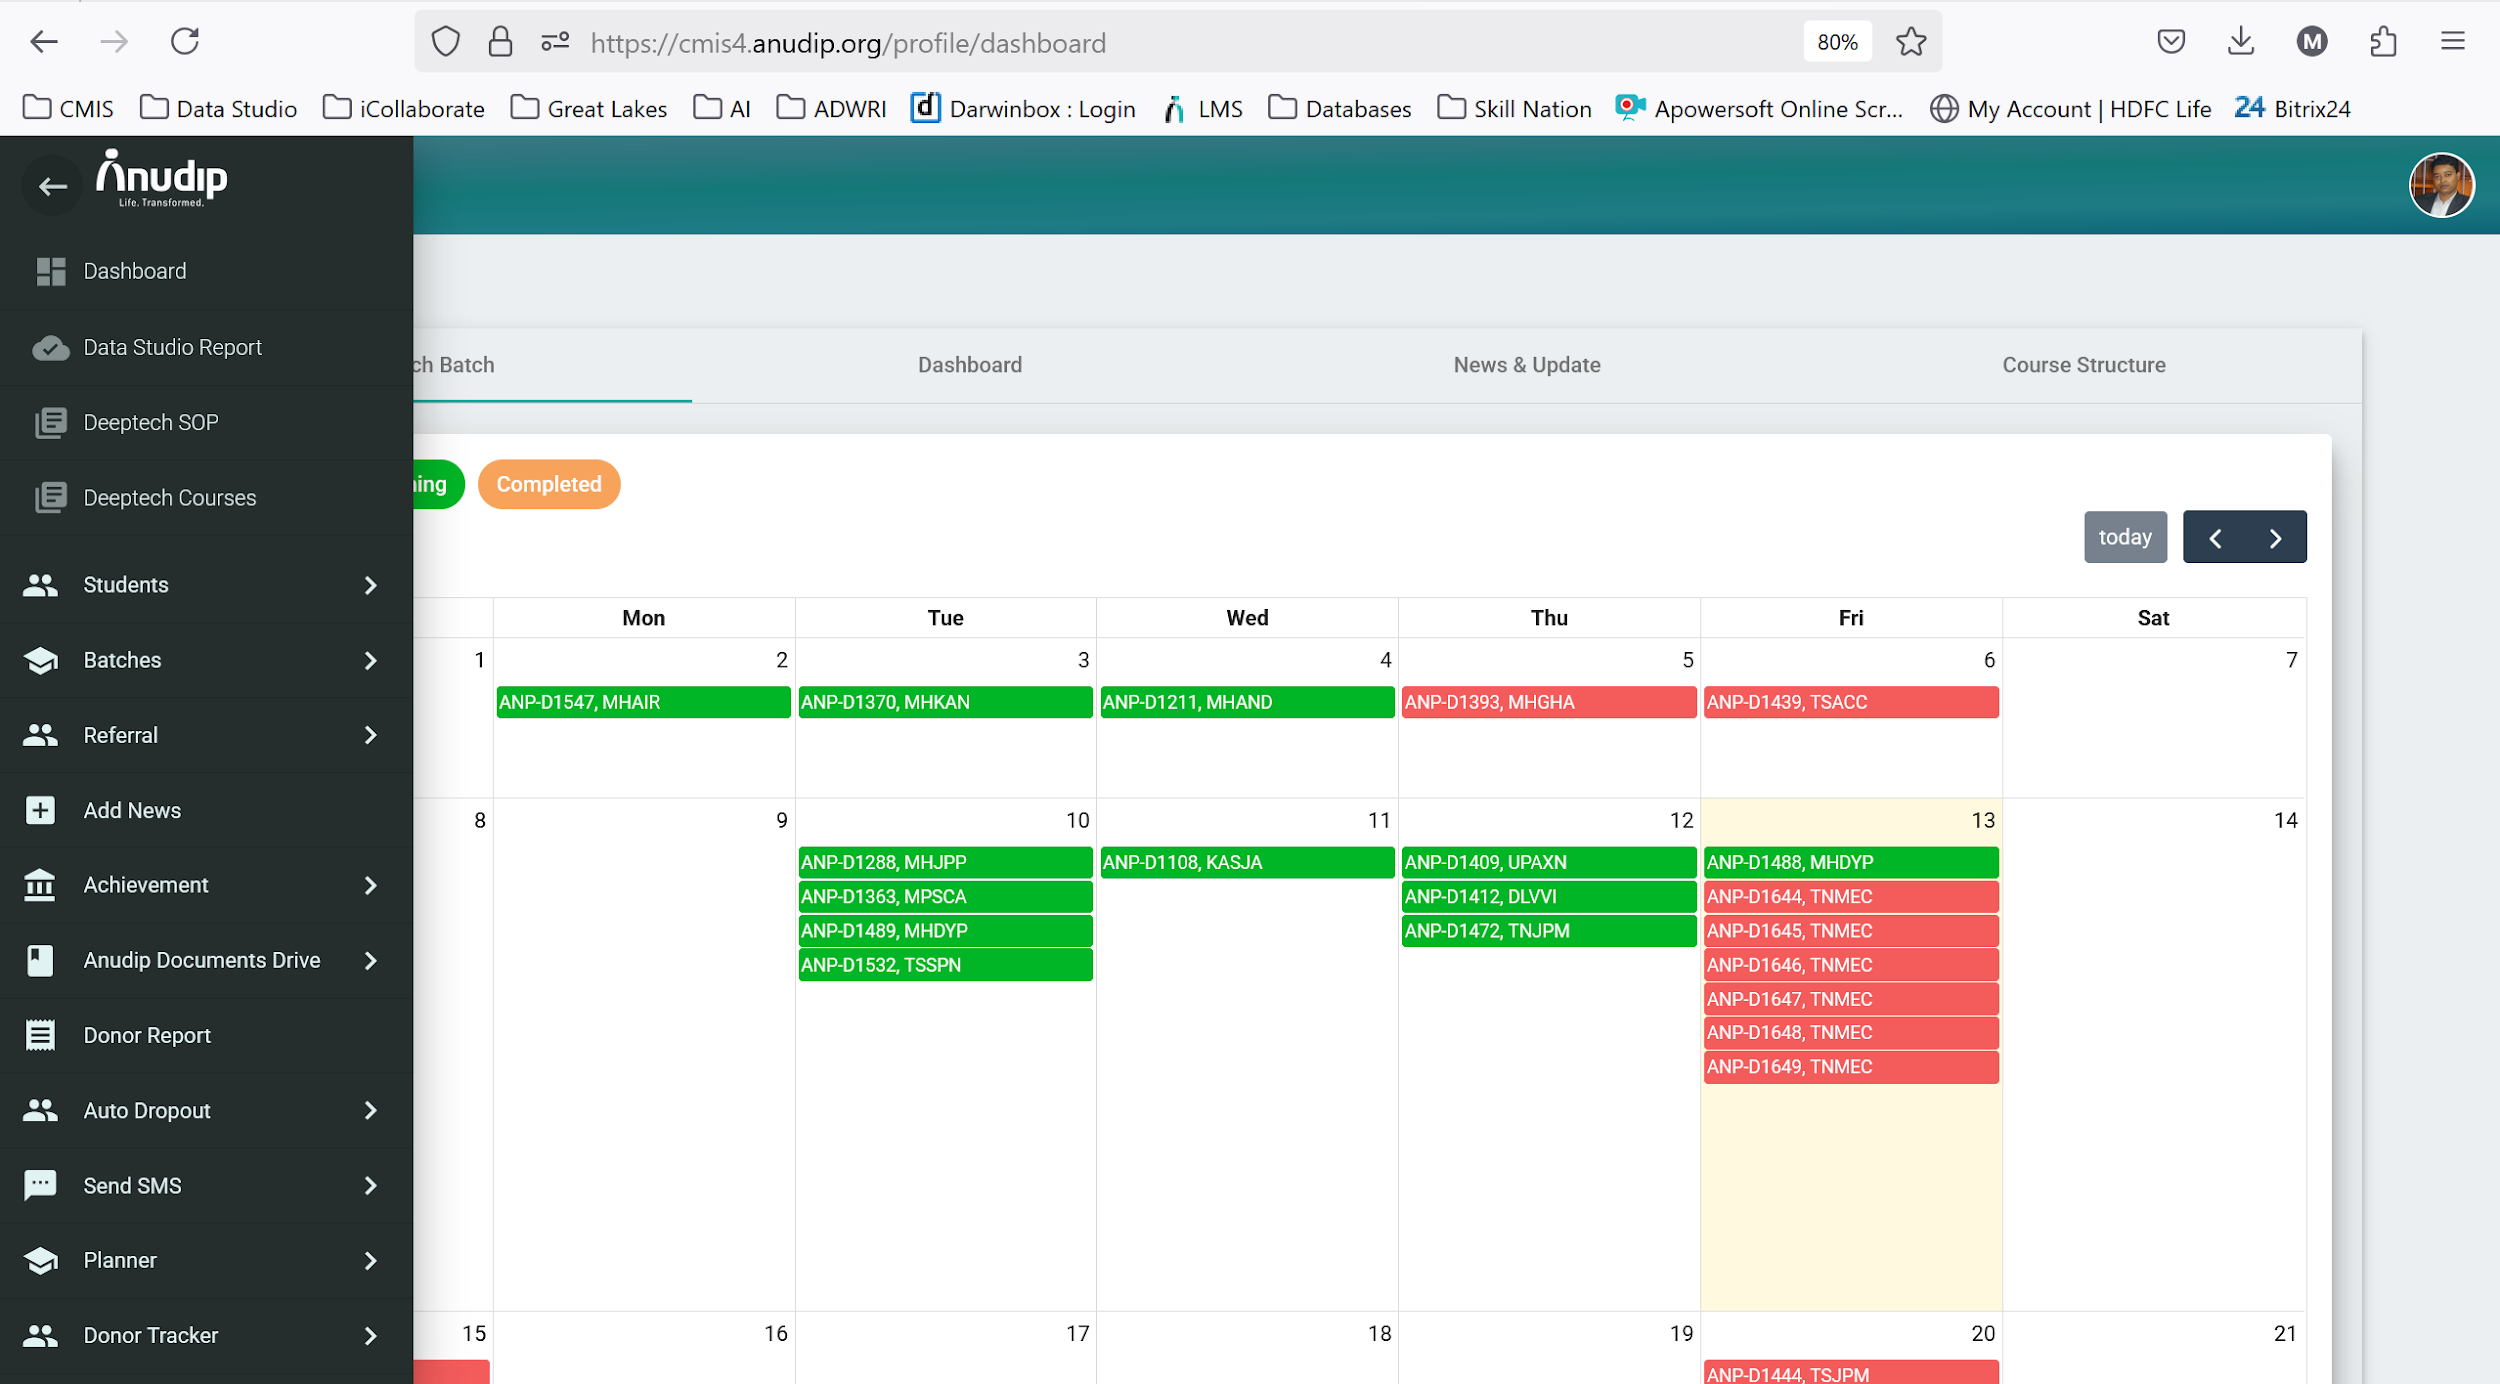The height and width of the screenshot is (1384, 2500).
Task: Open the Darwinbox Login bookmark
Action: 1023,108
